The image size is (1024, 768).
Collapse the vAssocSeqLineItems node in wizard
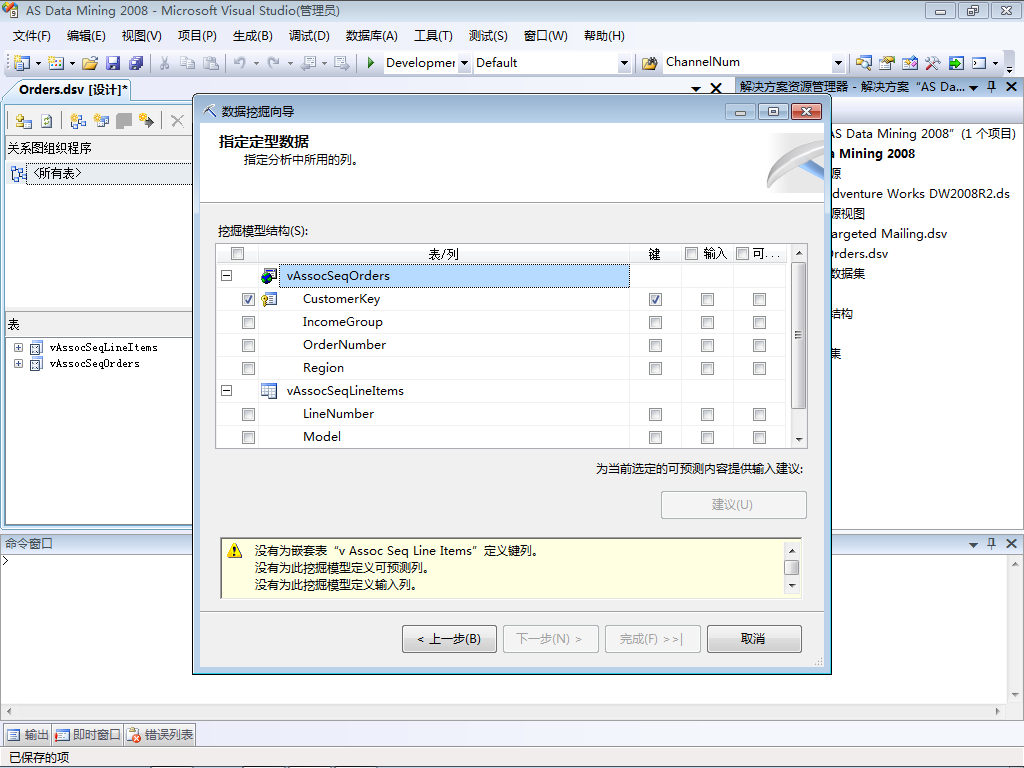click(x=227, y=391)
